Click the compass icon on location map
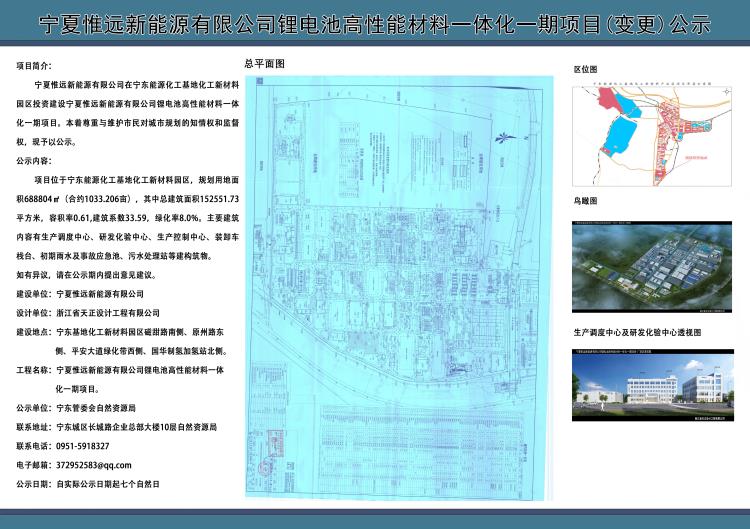 click(x=726, y=91)
